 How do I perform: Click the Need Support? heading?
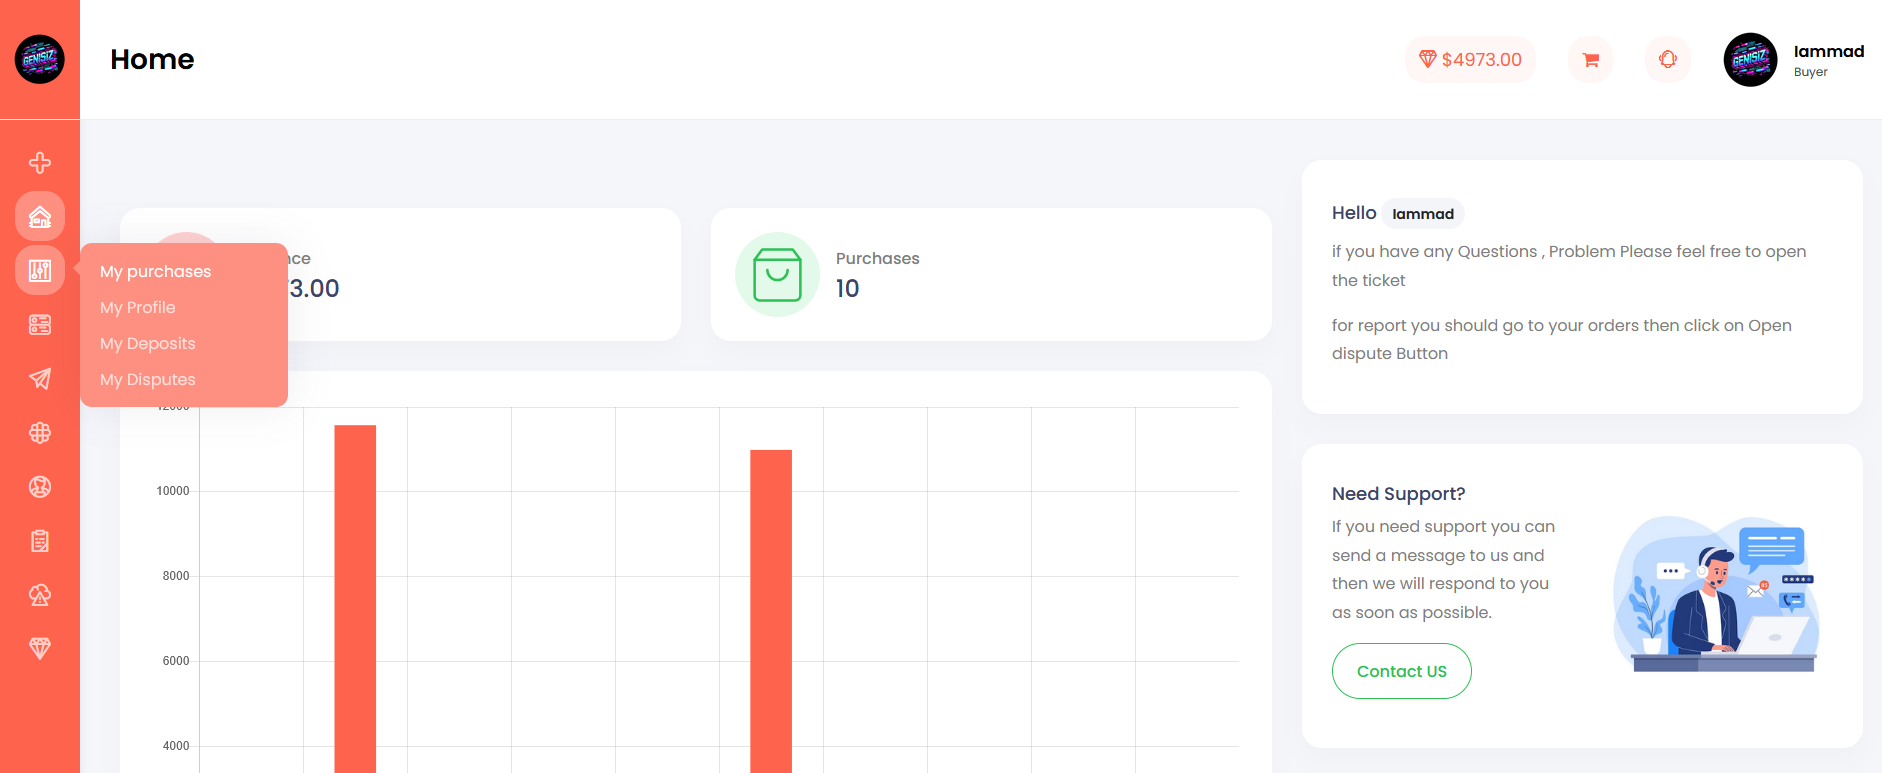(x=1399, y=494)
